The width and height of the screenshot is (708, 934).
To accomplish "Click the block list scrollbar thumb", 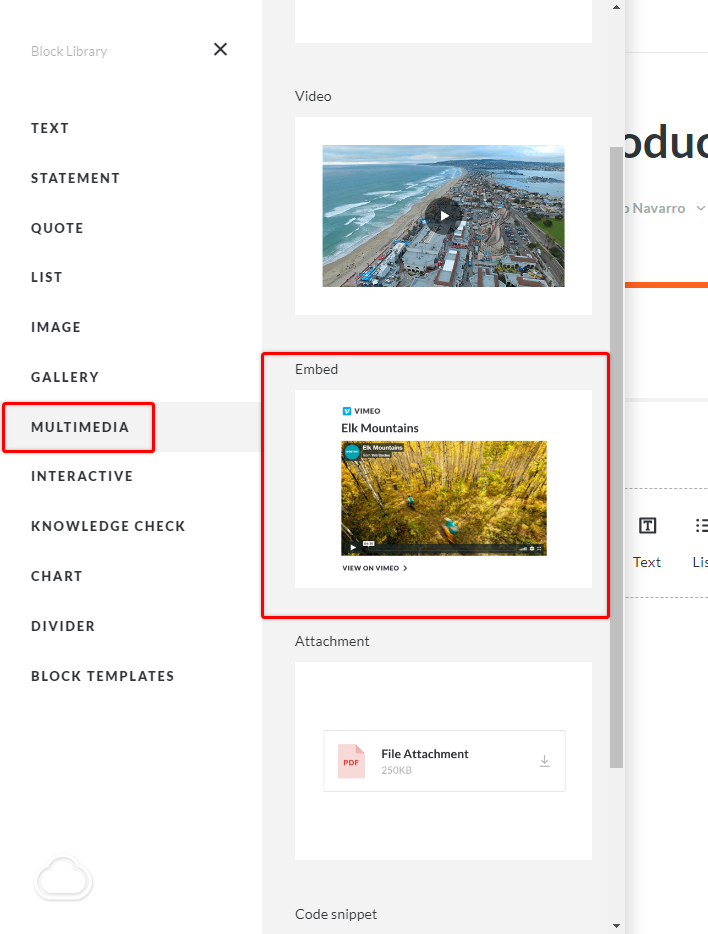I will click(616, 457).
